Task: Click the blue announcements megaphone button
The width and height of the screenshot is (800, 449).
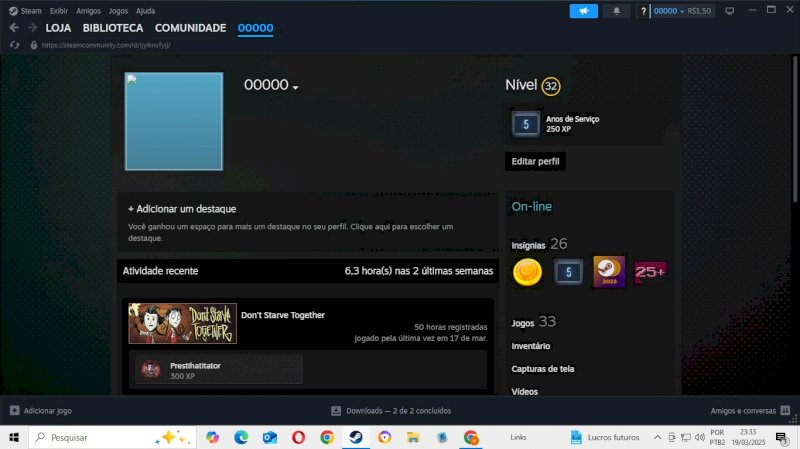Action: 583,11
